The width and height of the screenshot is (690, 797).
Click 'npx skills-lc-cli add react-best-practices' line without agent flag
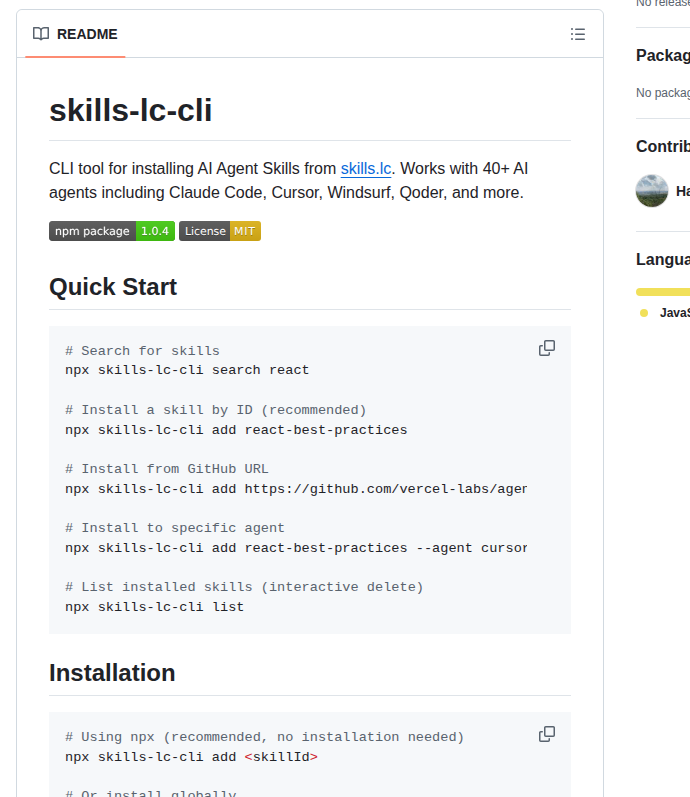coord(236,430)
